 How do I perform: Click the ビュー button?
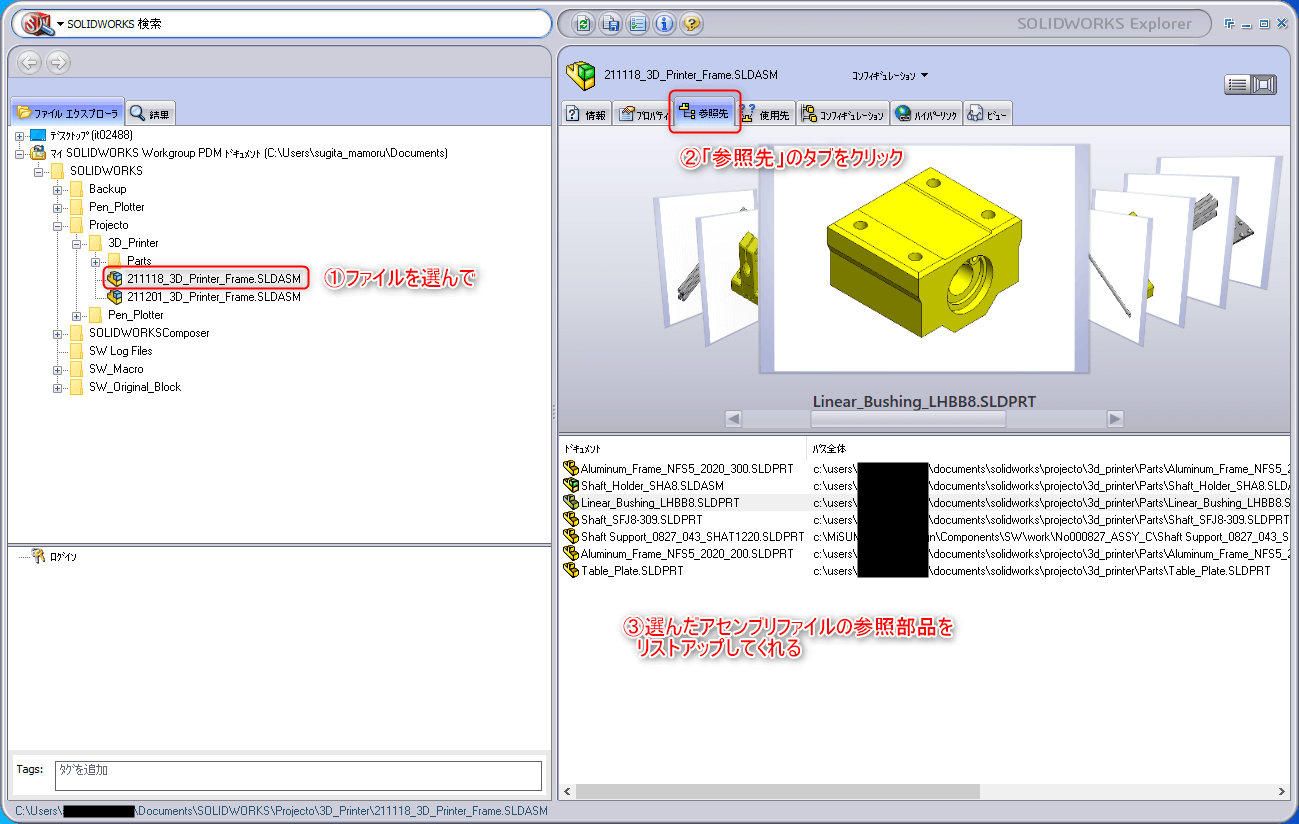click(x=988, y=113)
